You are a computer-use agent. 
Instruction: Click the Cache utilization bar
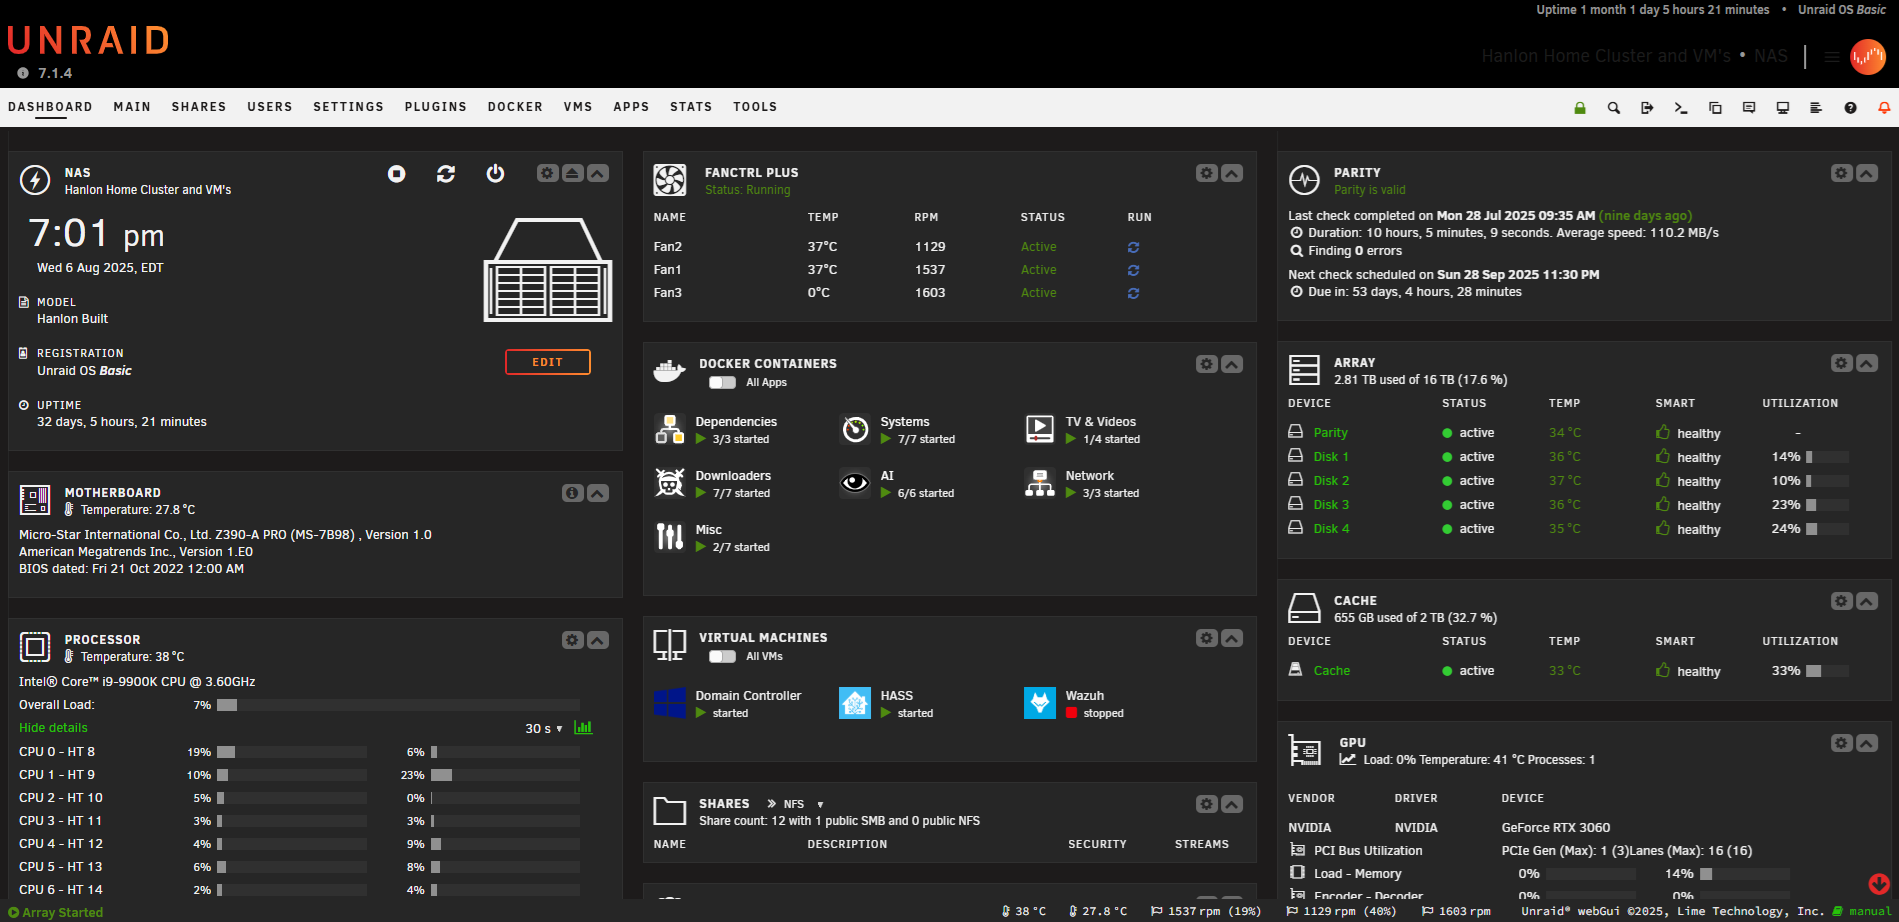click(1827, 671)
